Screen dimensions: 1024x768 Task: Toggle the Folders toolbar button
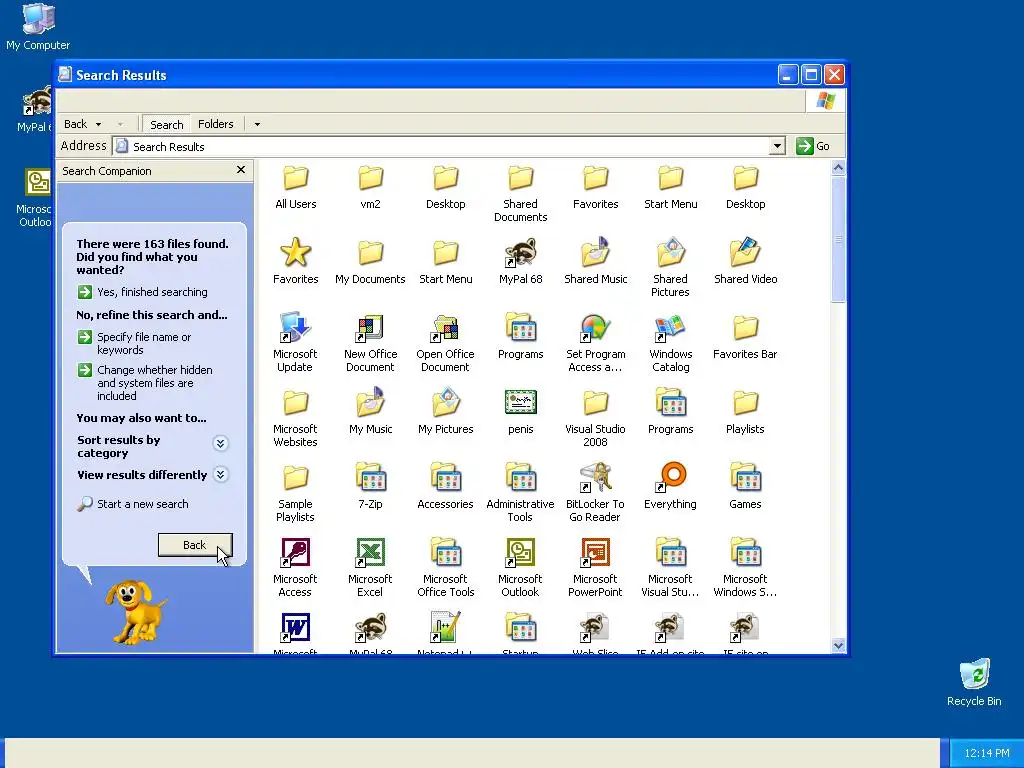point(216,124)
